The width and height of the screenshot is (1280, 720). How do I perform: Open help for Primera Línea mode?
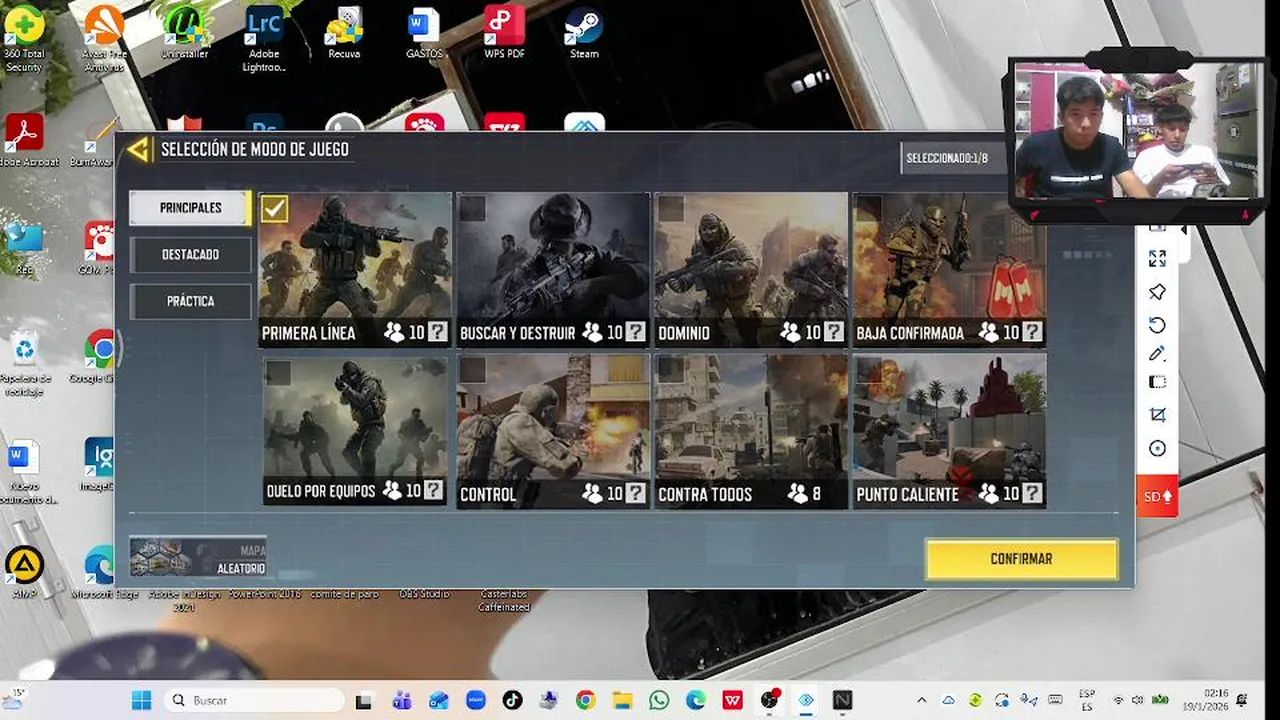tap(438, 332)
